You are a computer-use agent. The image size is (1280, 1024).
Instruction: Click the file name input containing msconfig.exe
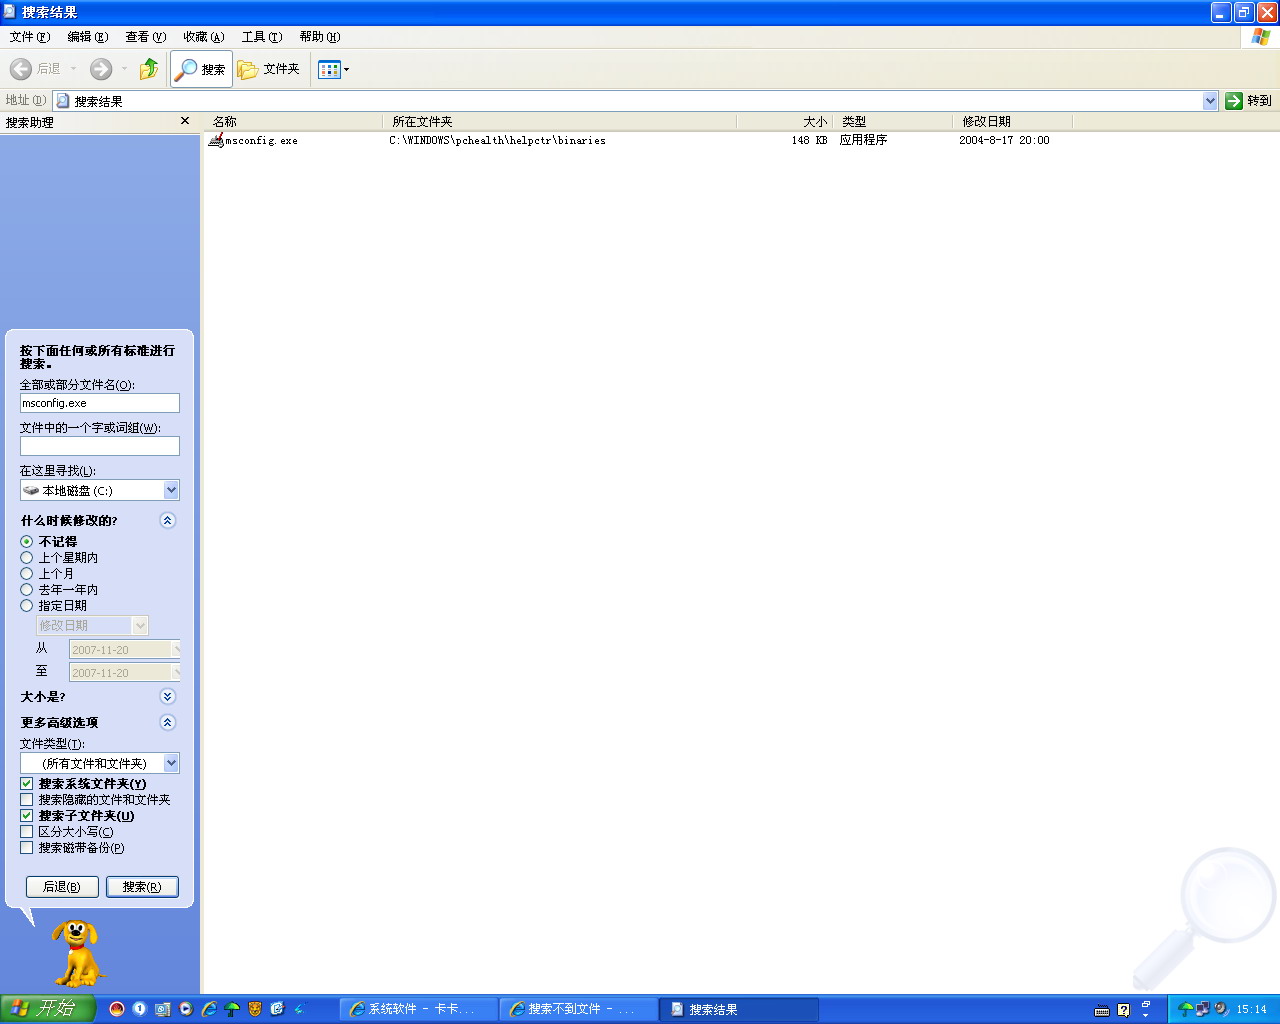pos(100,403)
